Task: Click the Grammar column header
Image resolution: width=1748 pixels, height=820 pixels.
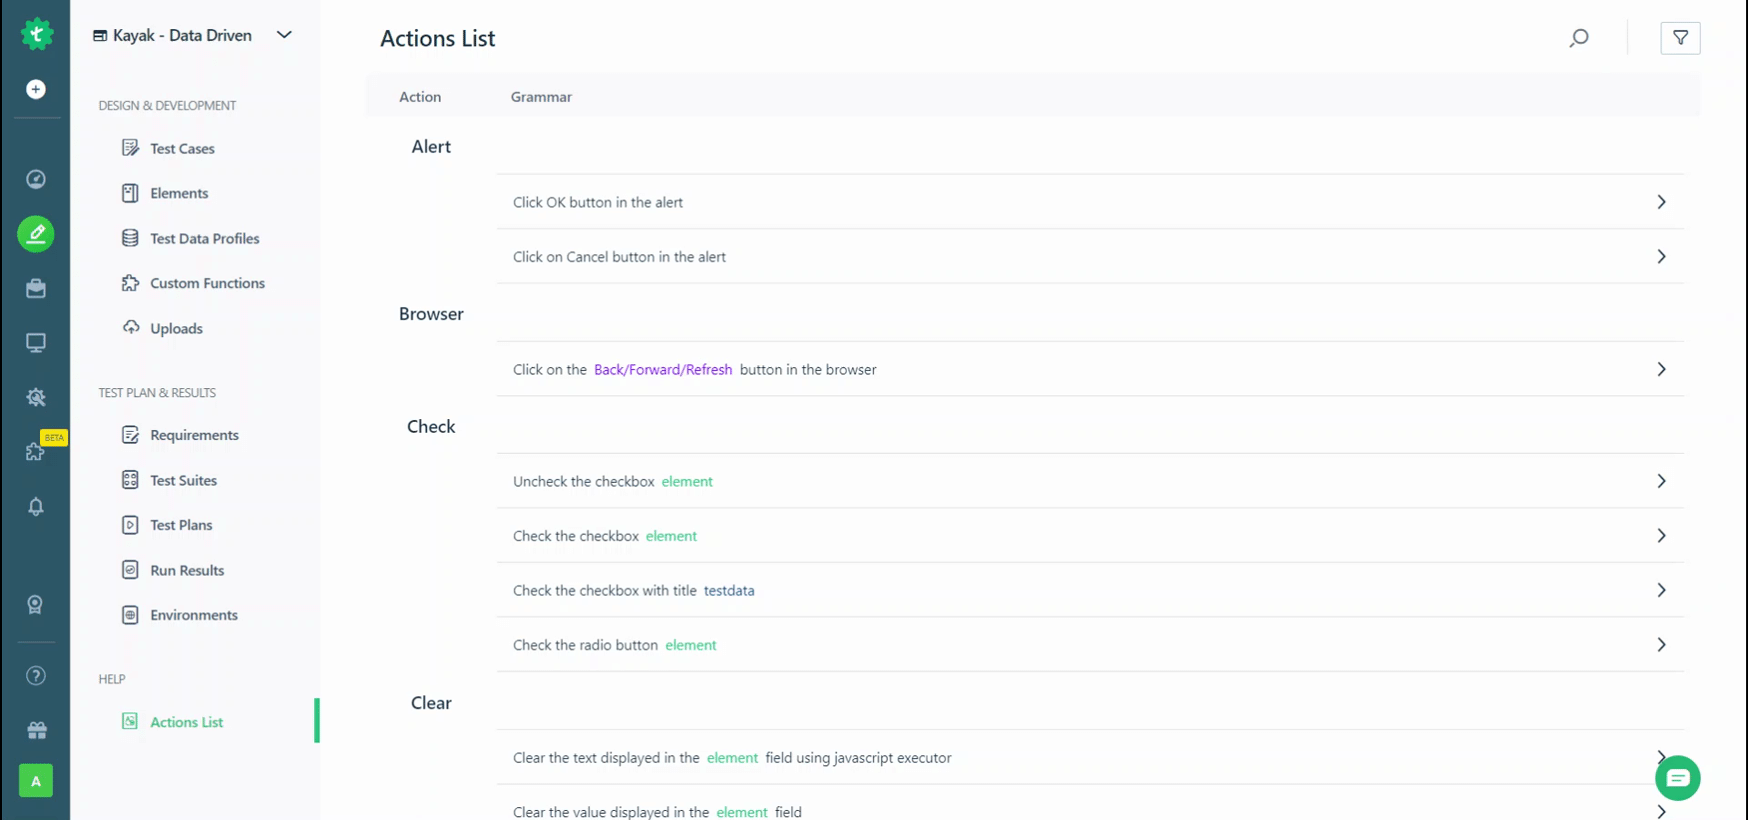Action: (x=541, y=97)
